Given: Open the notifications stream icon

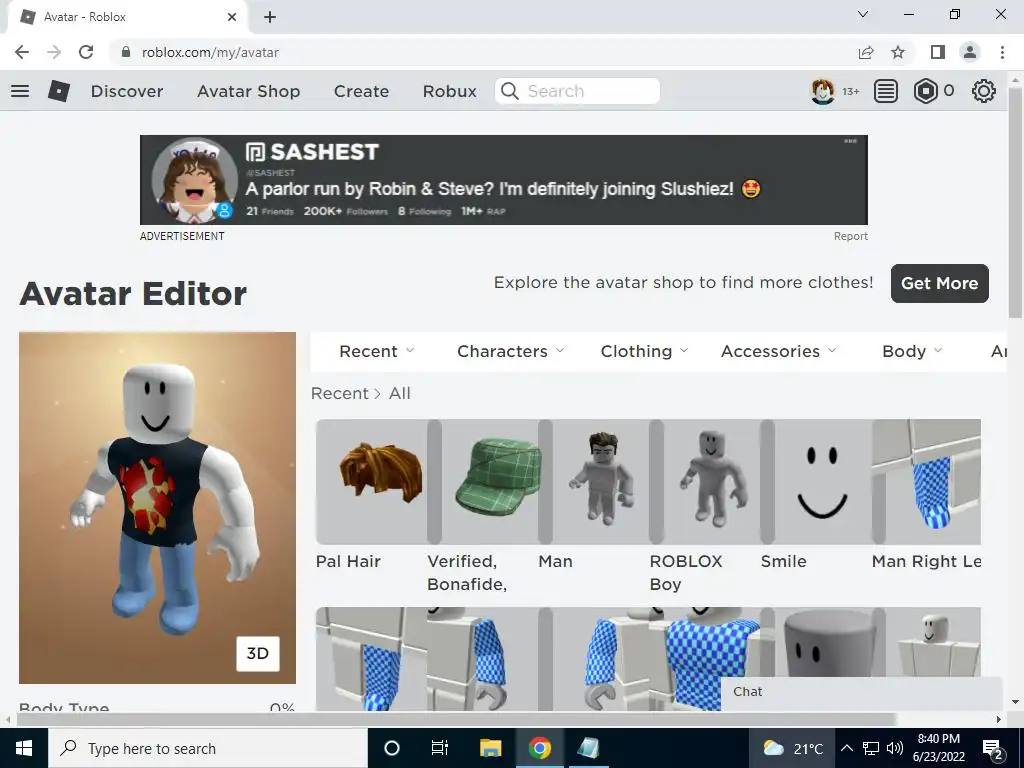Looking at the screenshot, I should [x=886, y=91].
